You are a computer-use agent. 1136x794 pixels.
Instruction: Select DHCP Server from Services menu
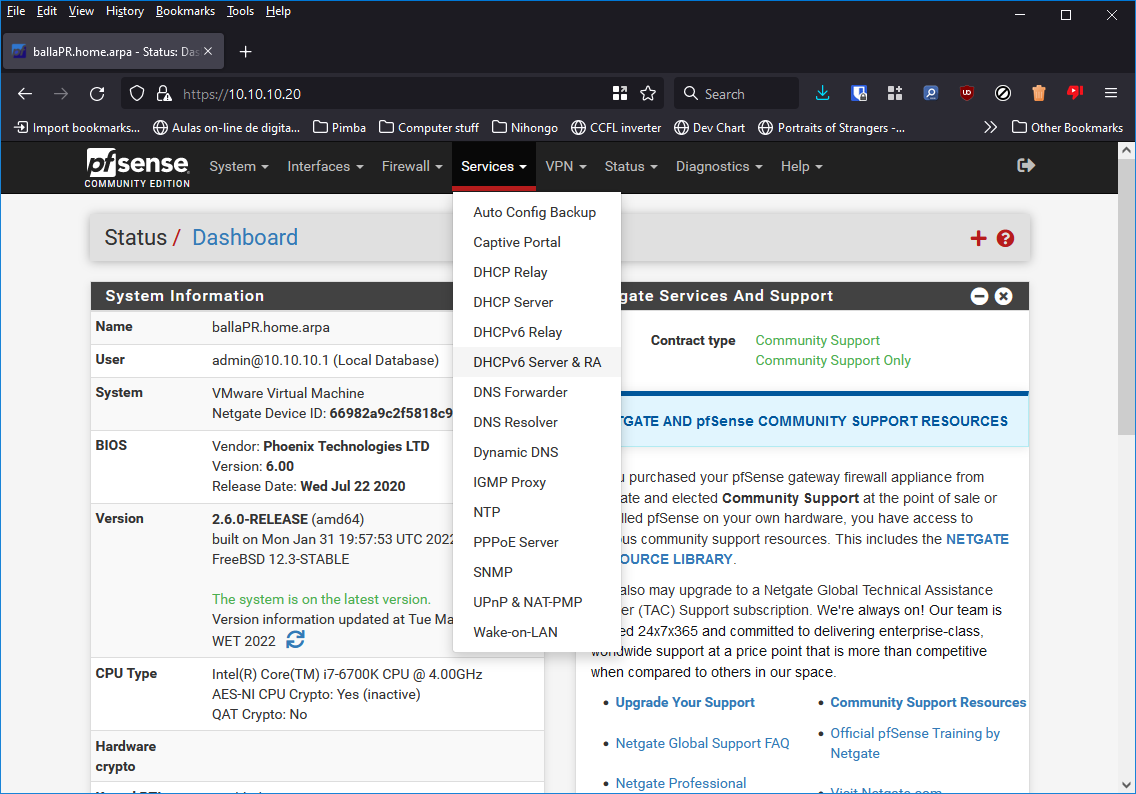coord(513,302)
